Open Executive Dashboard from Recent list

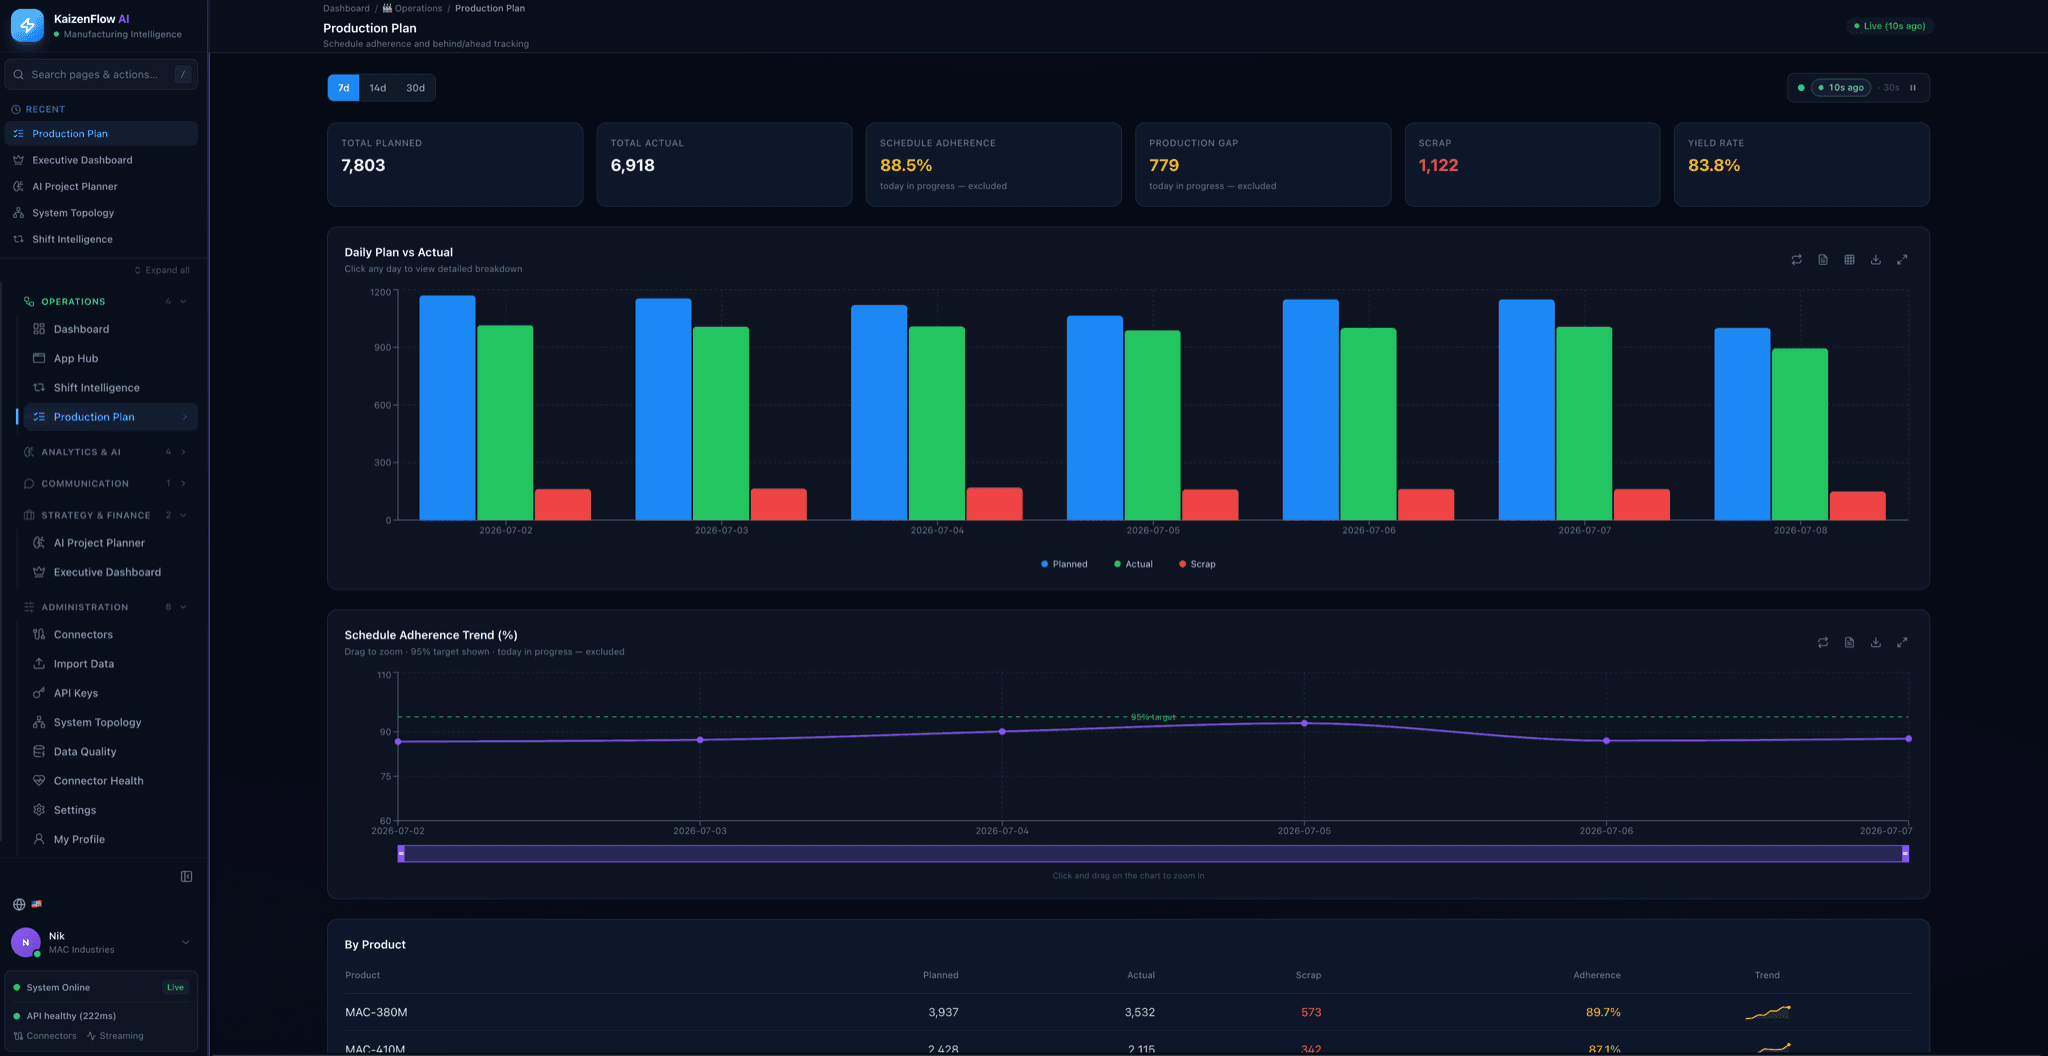(101, 160)
